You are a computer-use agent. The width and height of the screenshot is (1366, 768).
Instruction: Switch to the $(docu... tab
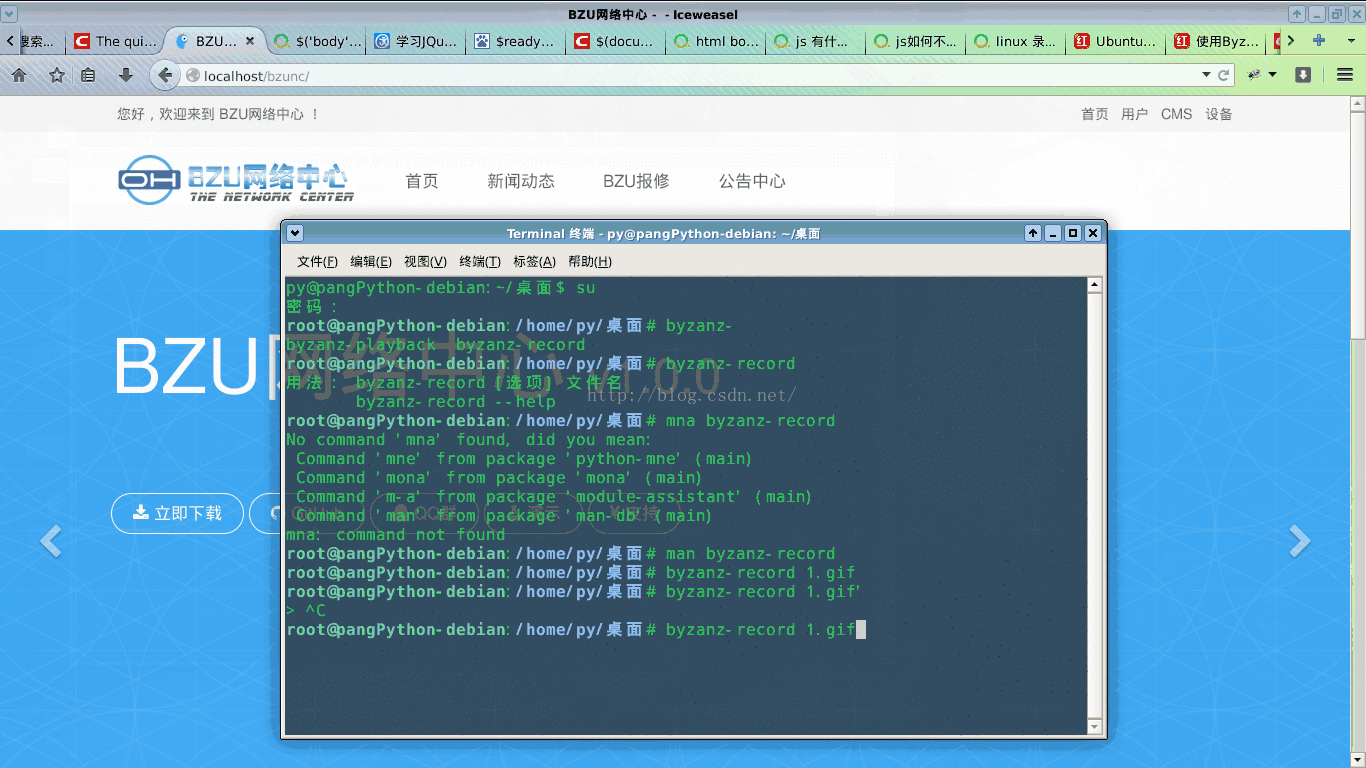tap(617, 42)
